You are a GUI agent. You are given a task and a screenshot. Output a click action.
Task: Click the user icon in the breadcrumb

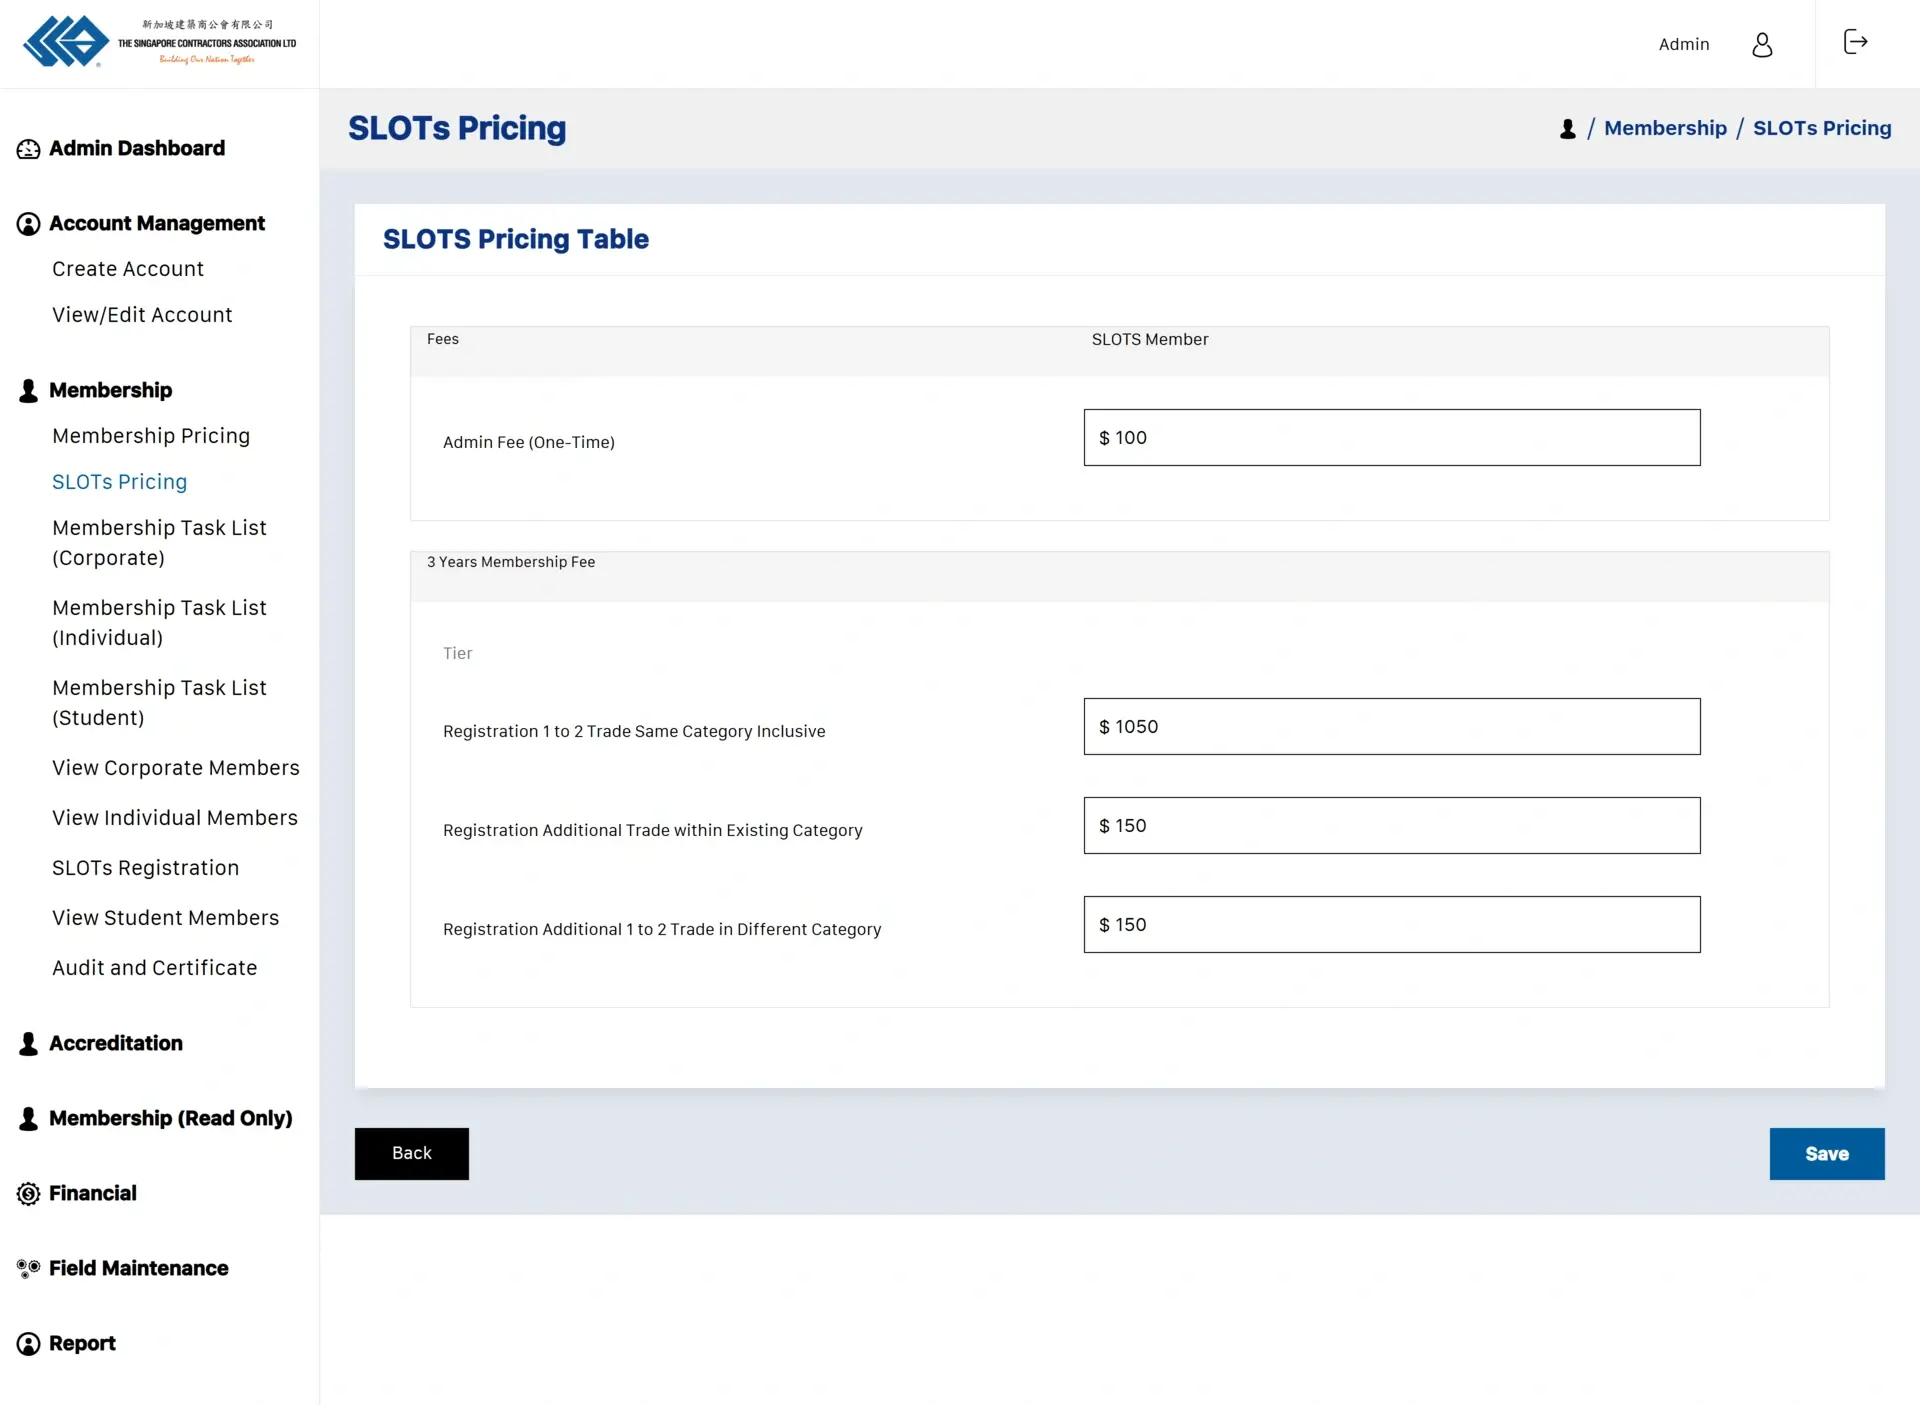(1567, 129)
